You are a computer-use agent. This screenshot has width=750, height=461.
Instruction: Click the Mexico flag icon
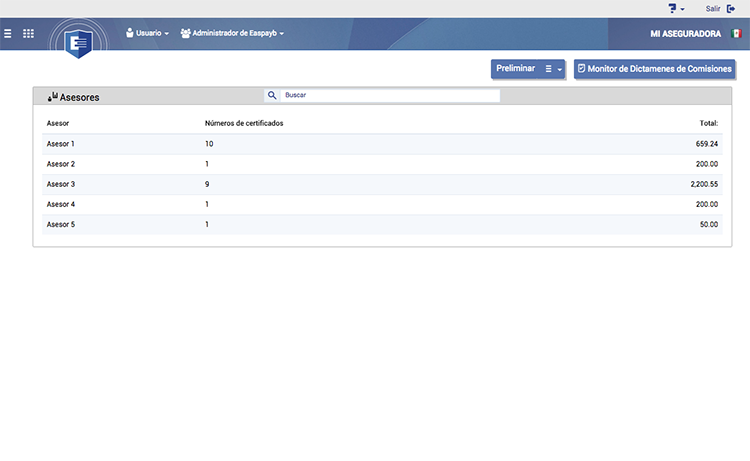click(x=736, y=33)
